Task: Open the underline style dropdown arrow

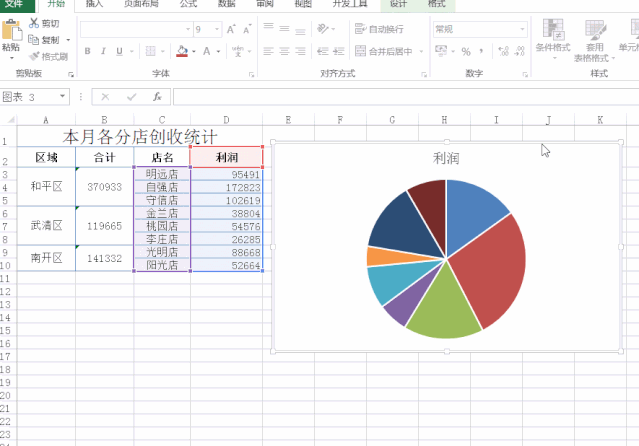Action: [132, 51]
